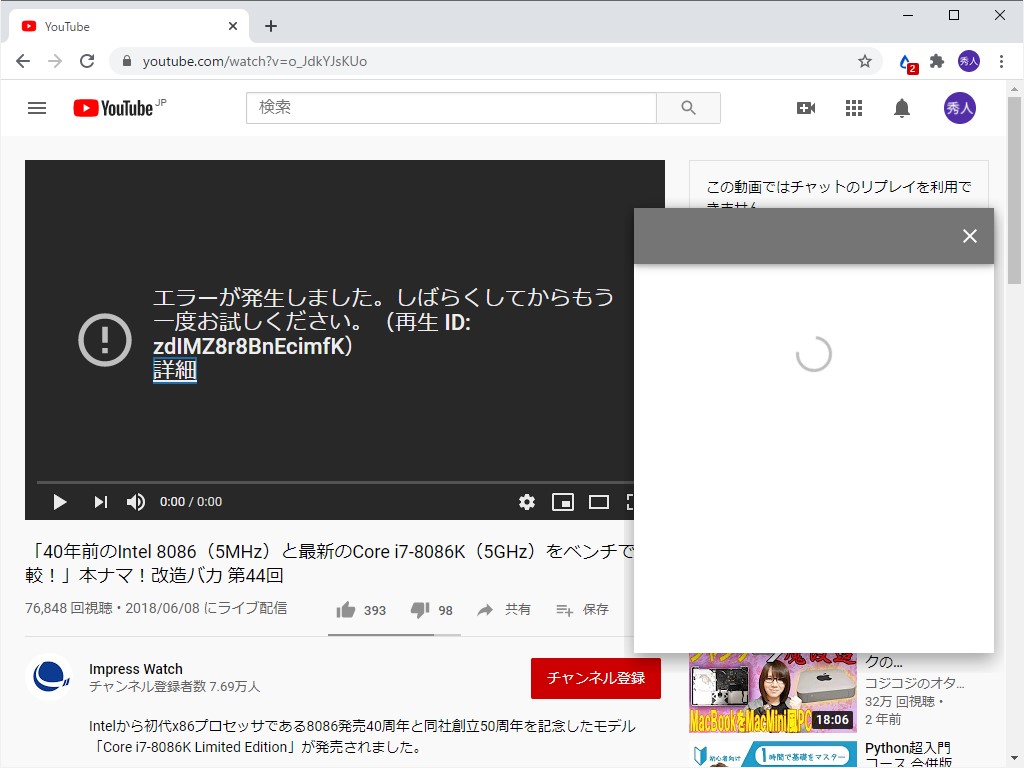Open the Google apps grid icon

[853, 107]
